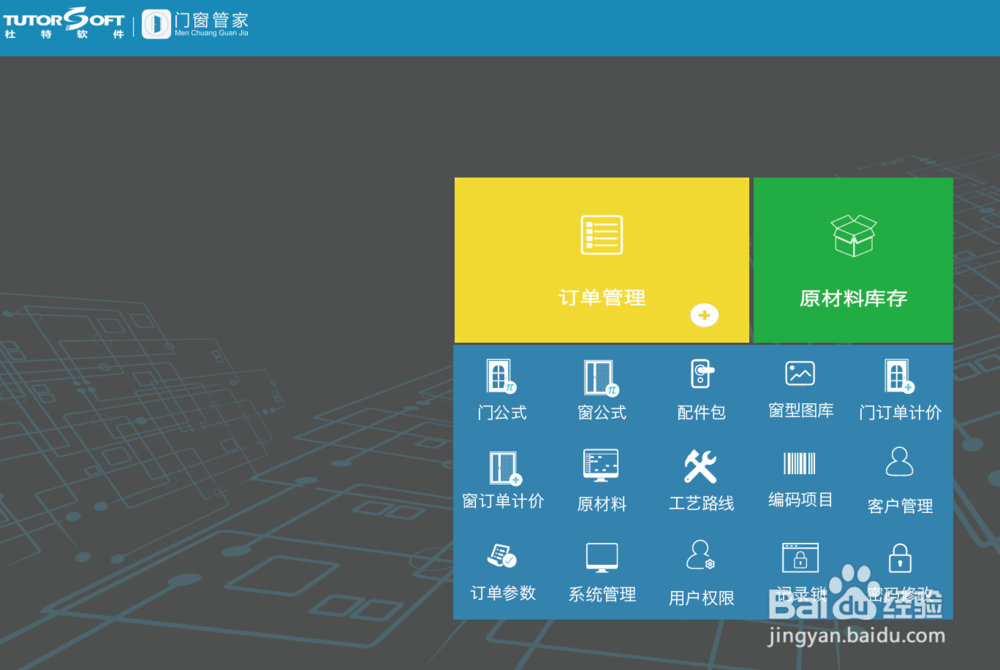The width and height of the screenshot is (1000, 670).
Task: Open the 系统管理 screen icon
Action: pos(601,558)
